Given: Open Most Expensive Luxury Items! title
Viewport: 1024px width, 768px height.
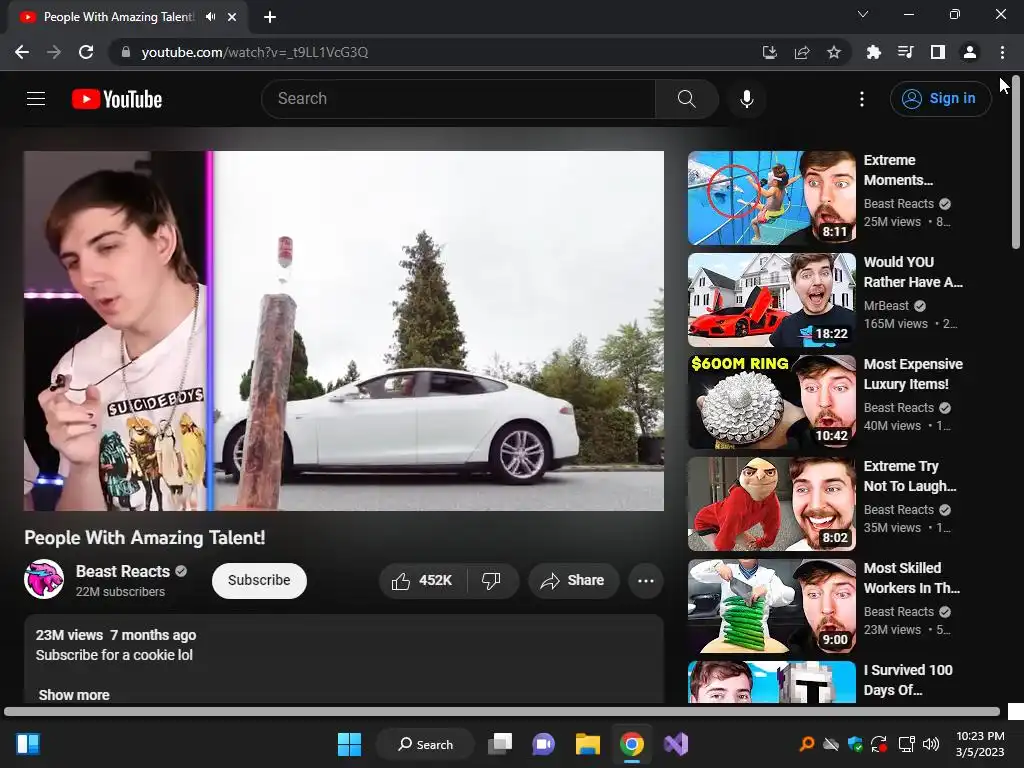Looking at the screenshot, I should click(x=913, y=374).
